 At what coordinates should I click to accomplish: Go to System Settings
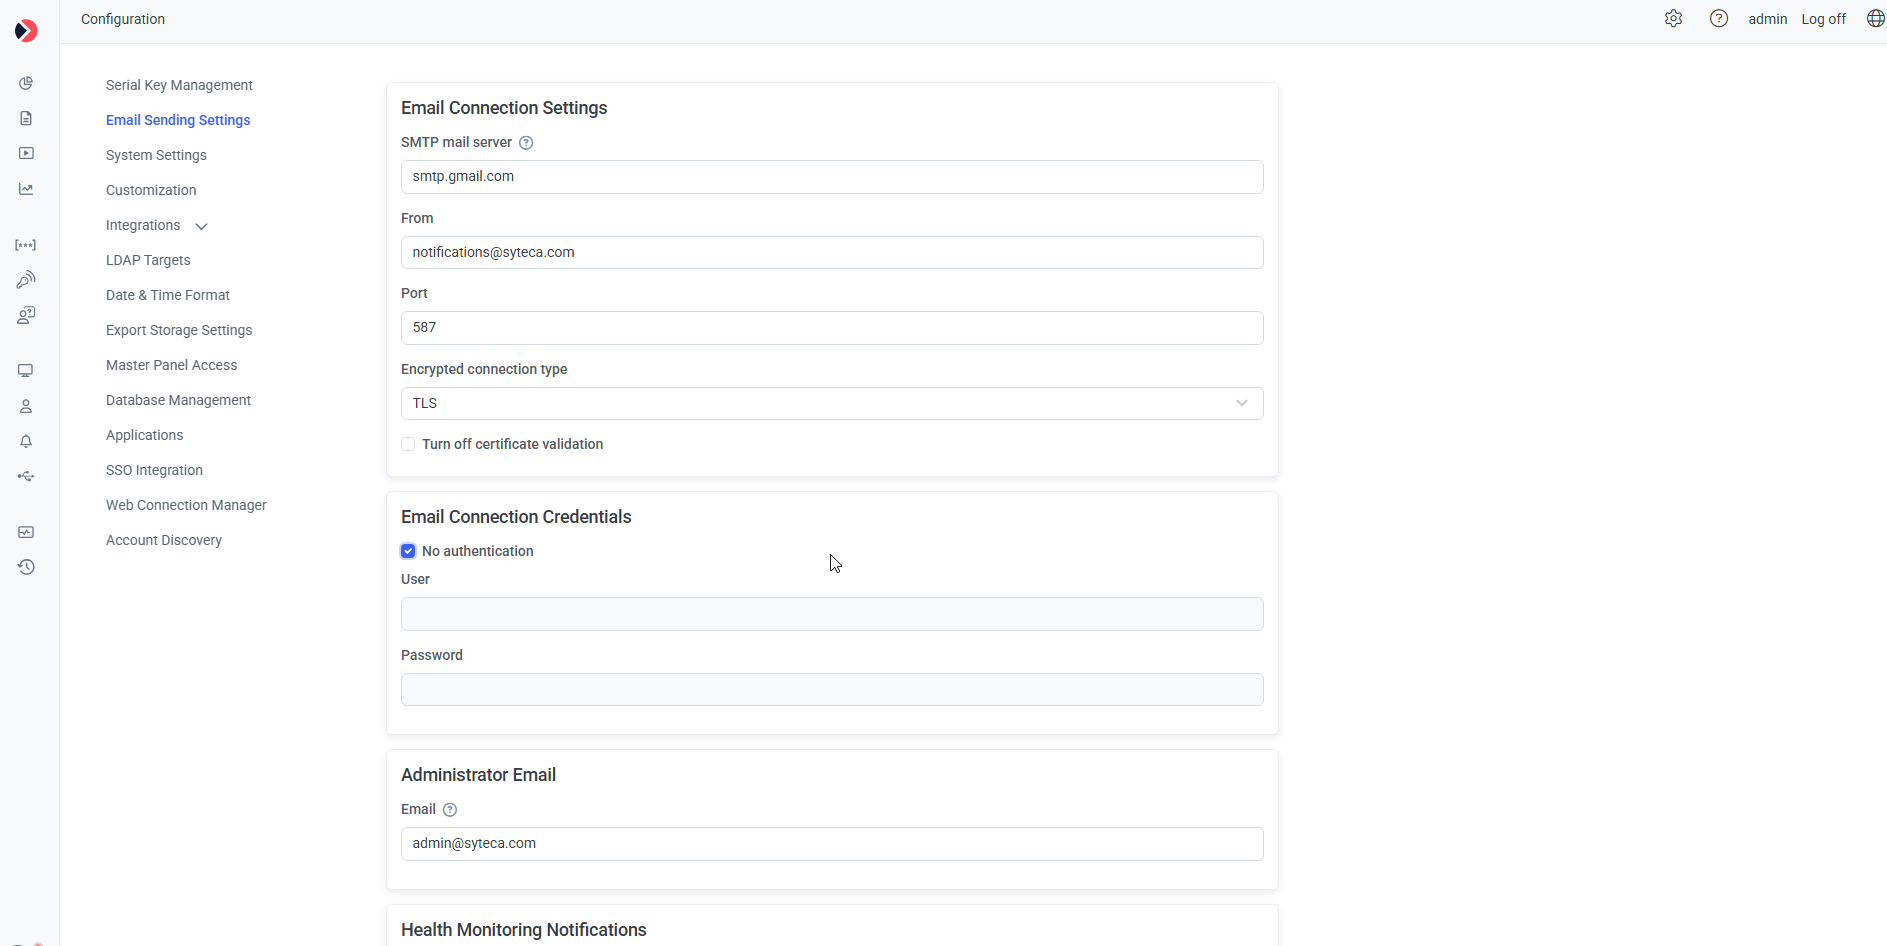pyautogui.click(x=156, y=155)
